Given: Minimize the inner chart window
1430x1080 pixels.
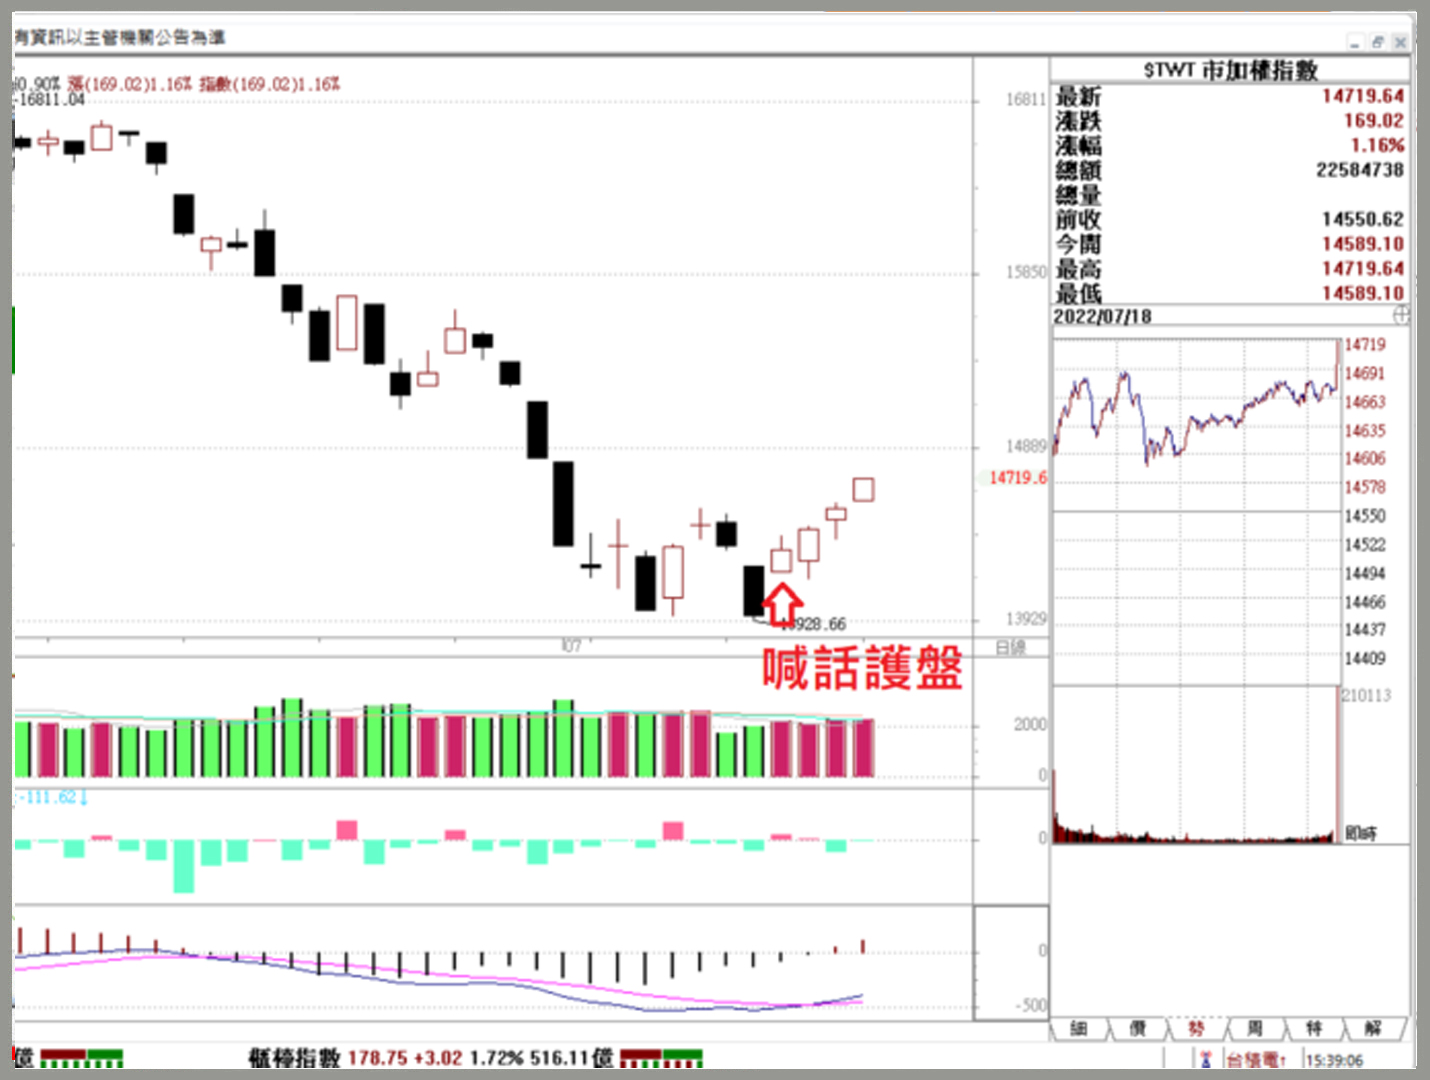Looking at the screenshot, I should click(1355, 42).
